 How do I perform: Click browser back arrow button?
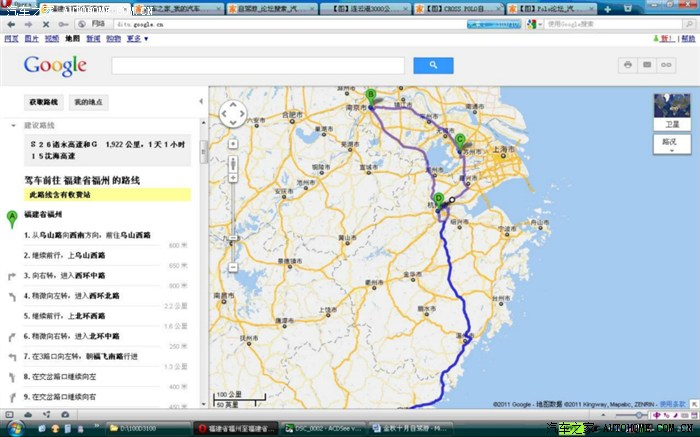[11, 22]
